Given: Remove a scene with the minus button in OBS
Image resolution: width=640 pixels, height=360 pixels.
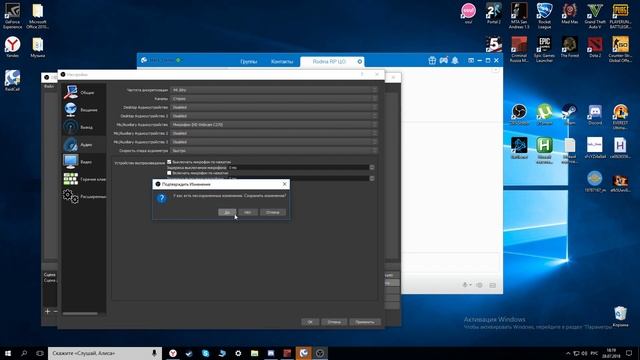Looking at the screenshot, I should click(56, 311).
